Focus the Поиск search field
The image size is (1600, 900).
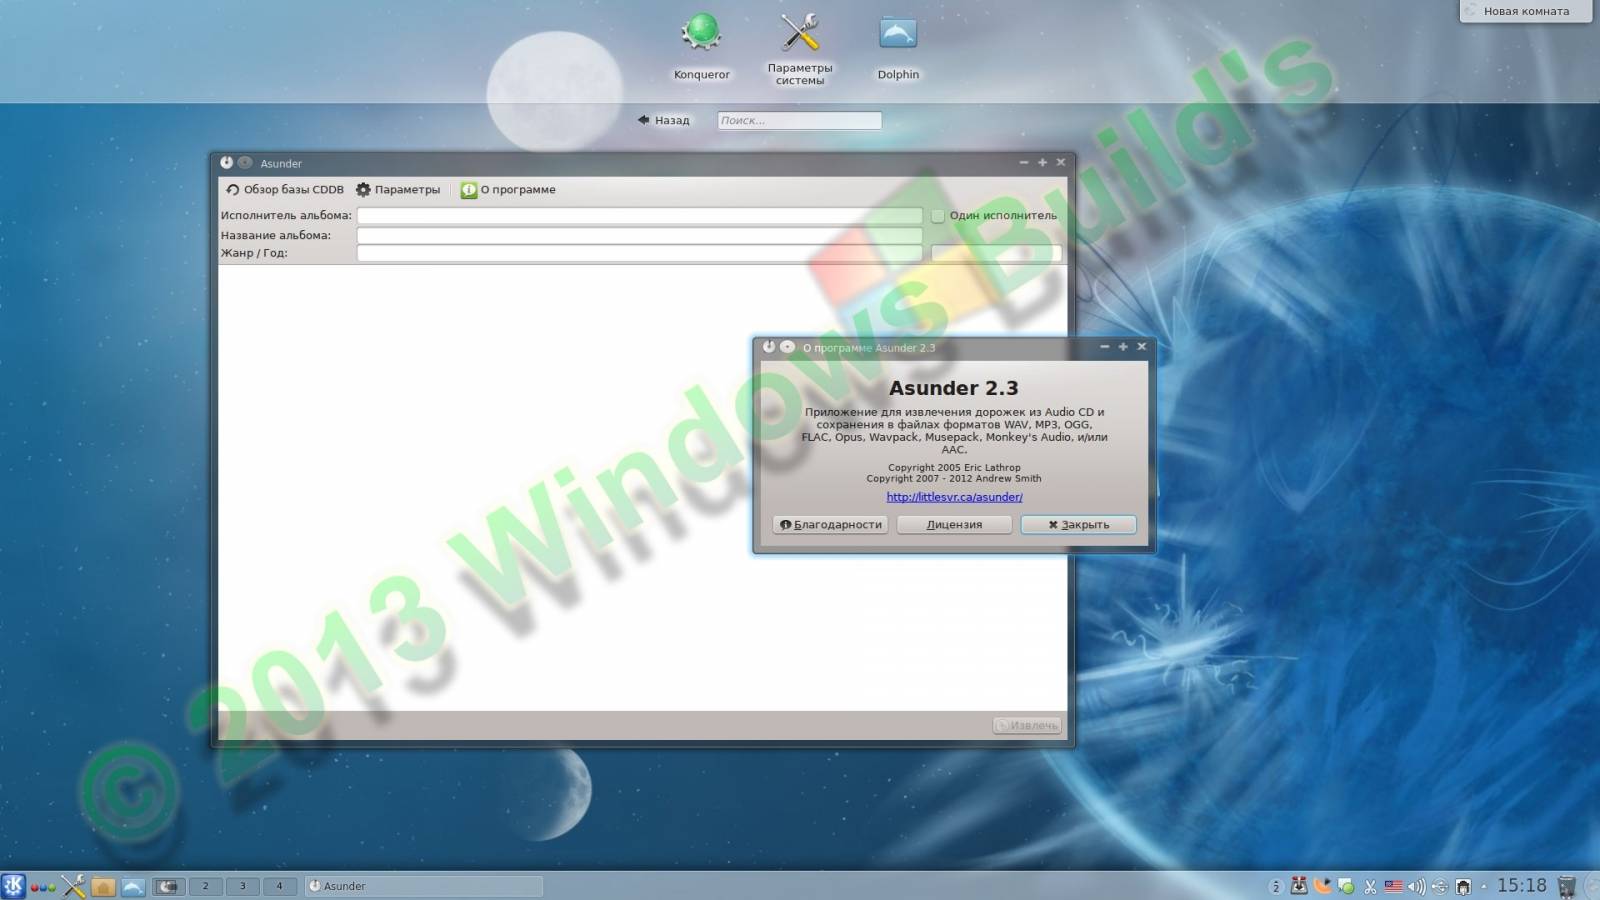click(799, 120)
